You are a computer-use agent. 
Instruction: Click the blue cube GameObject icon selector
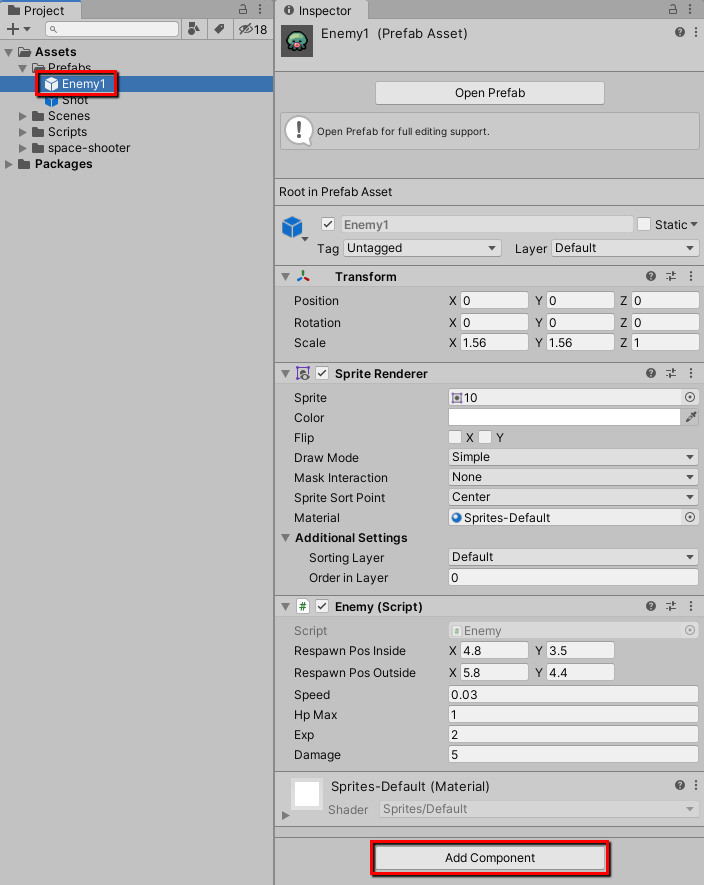click(x=294, y=228)
